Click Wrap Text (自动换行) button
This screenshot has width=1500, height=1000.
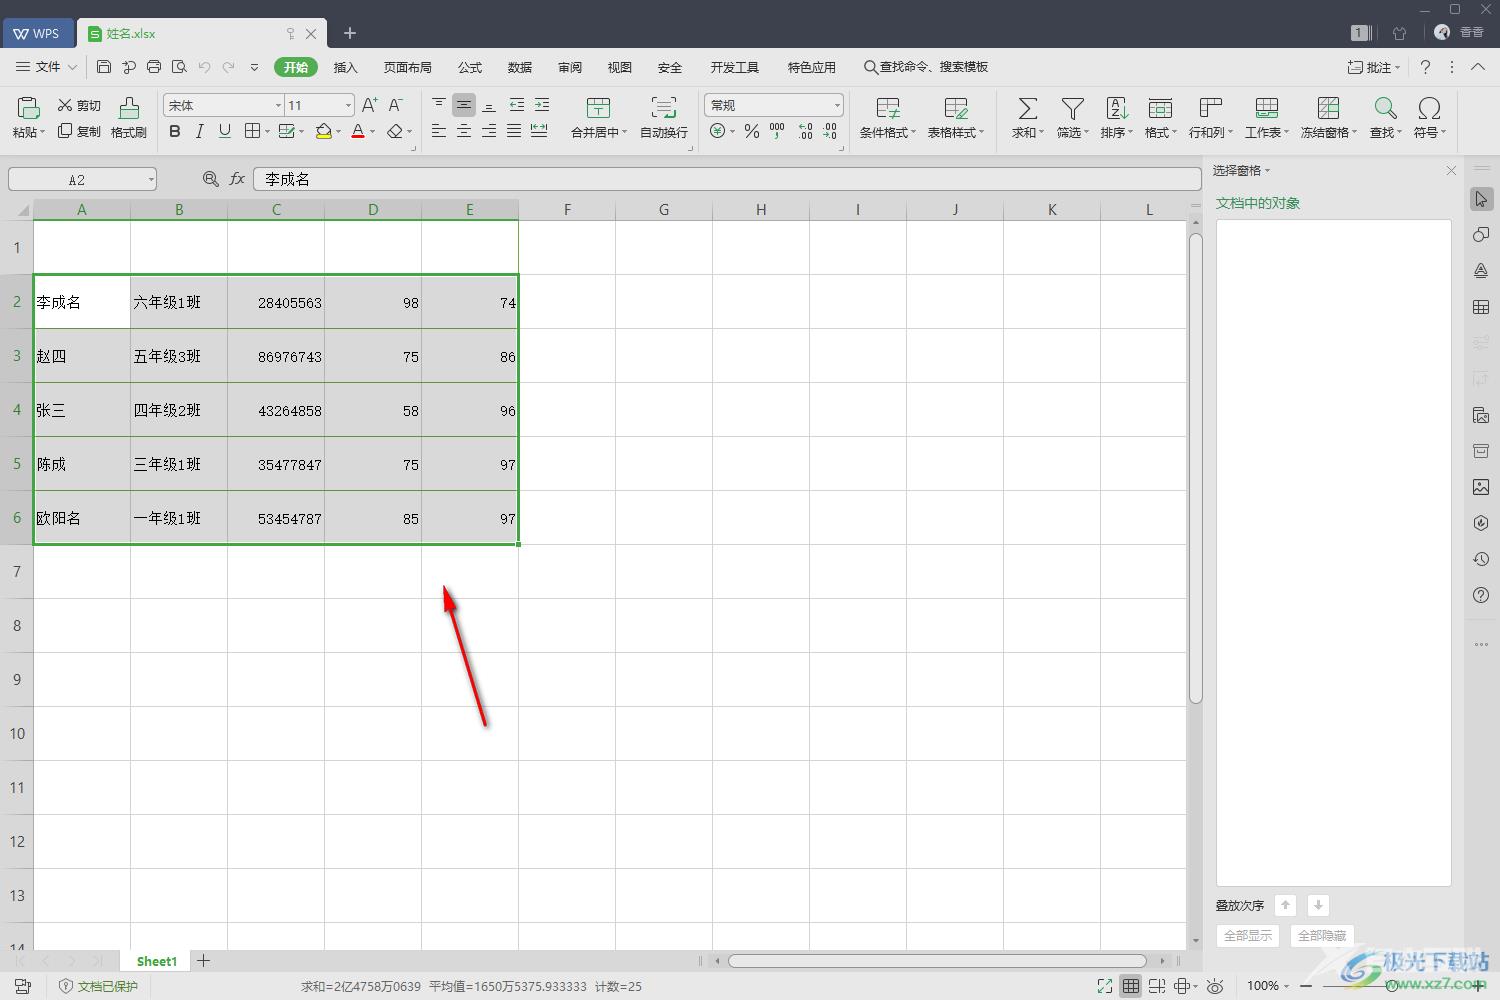(x=664, y=118)
